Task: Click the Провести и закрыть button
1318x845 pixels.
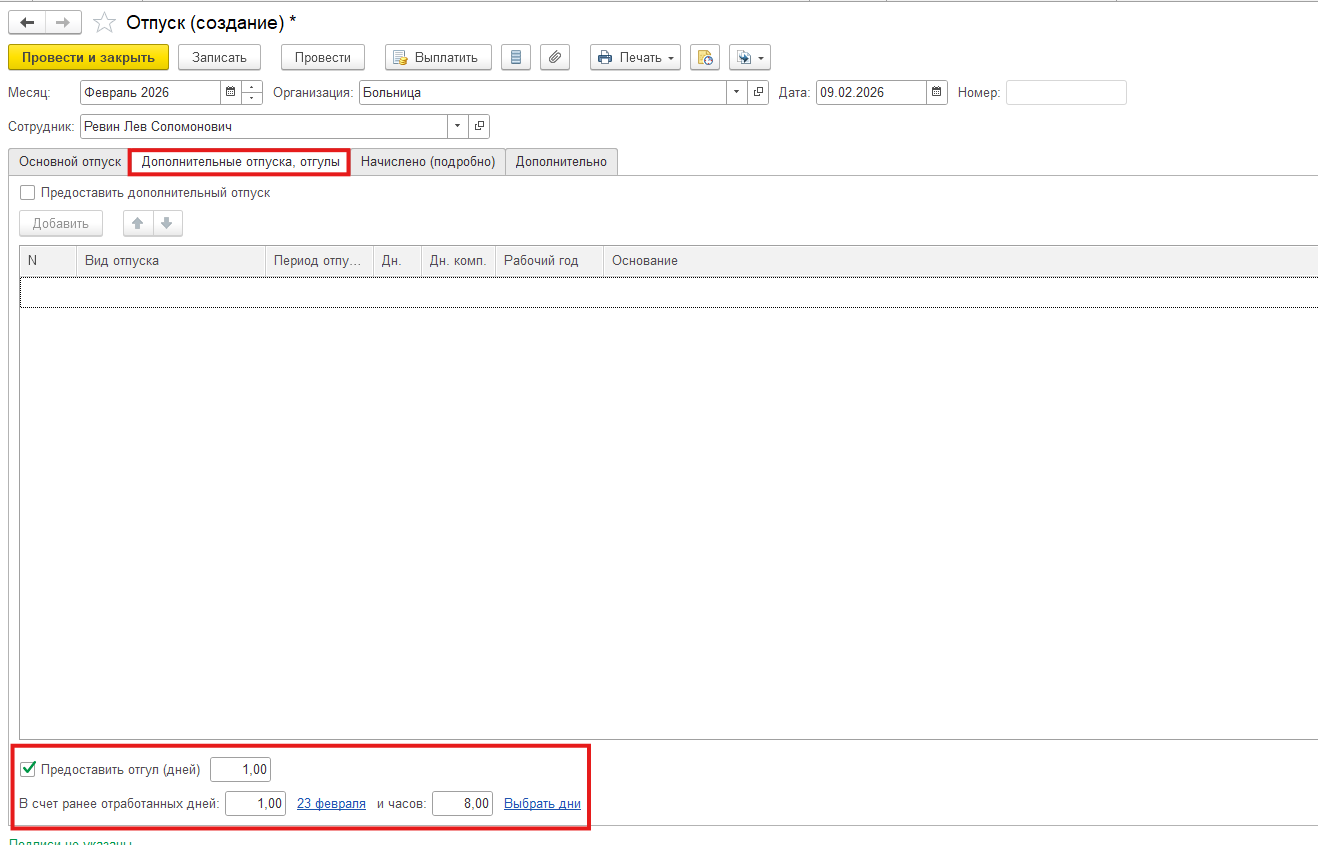Action: click(x=88, y=57)
